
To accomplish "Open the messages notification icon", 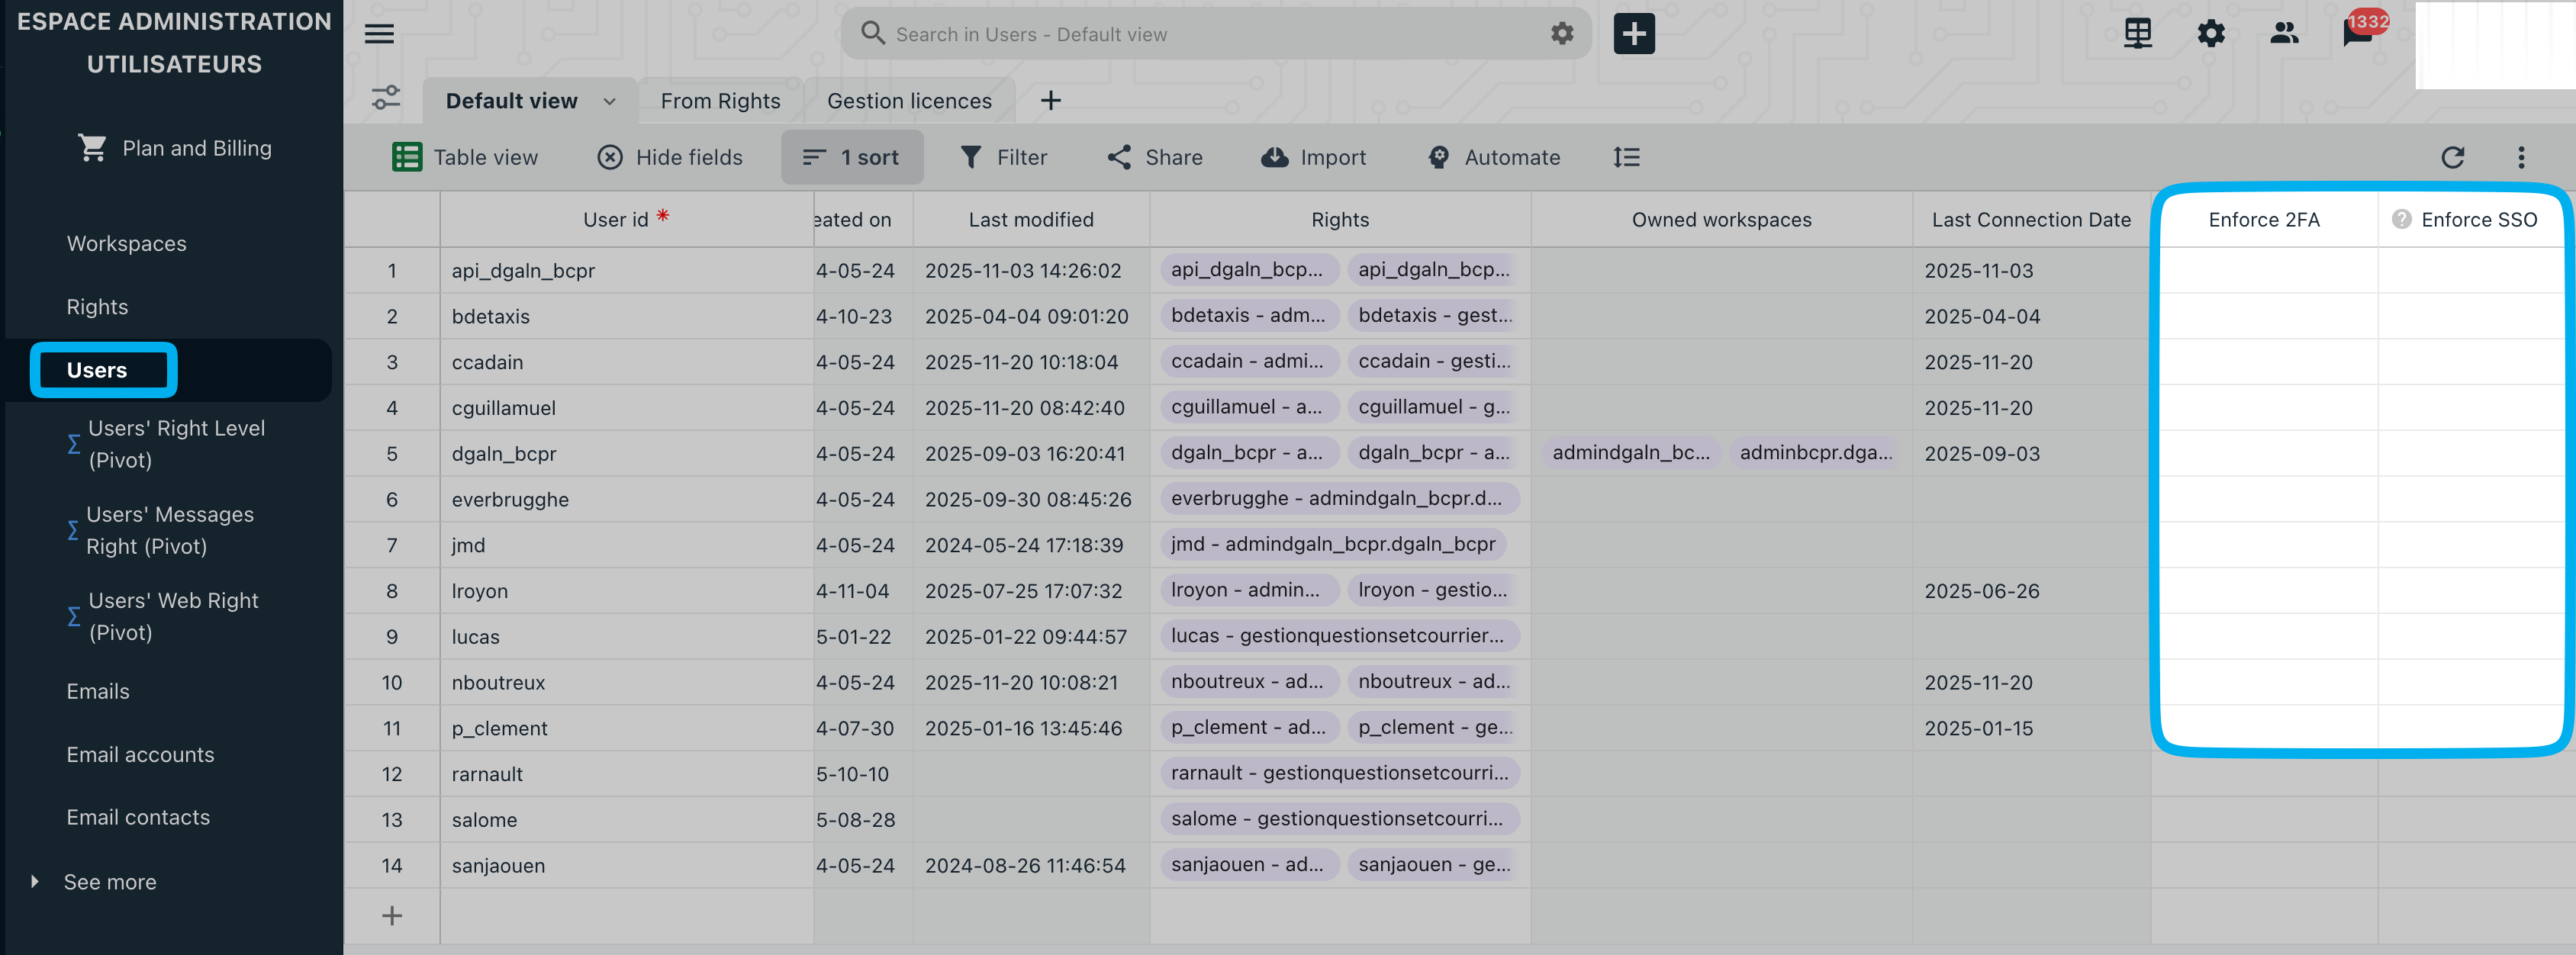I will pyautogui.click(x=2357, y=34).
